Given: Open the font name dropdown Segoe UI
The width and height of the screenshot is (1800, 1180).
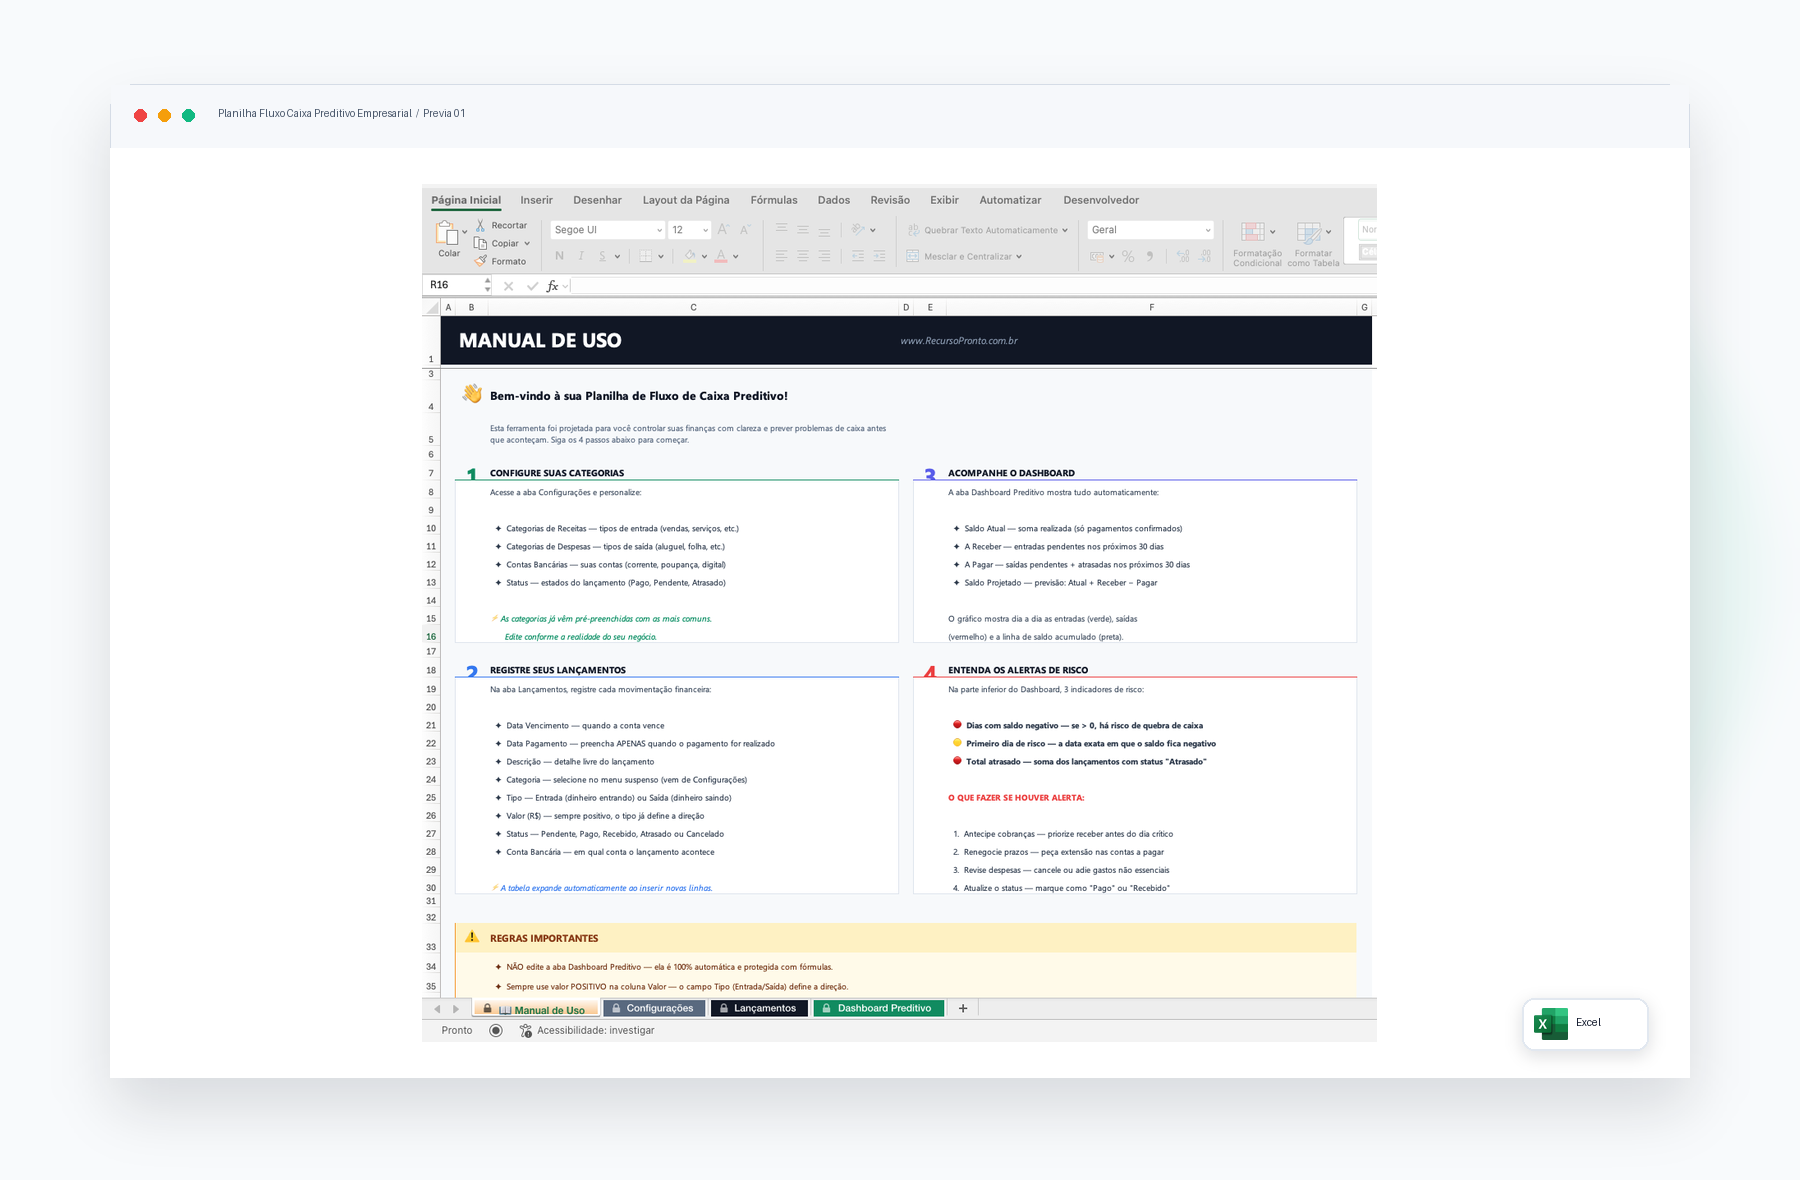Looking at the screenshot, I should [607, 230].
